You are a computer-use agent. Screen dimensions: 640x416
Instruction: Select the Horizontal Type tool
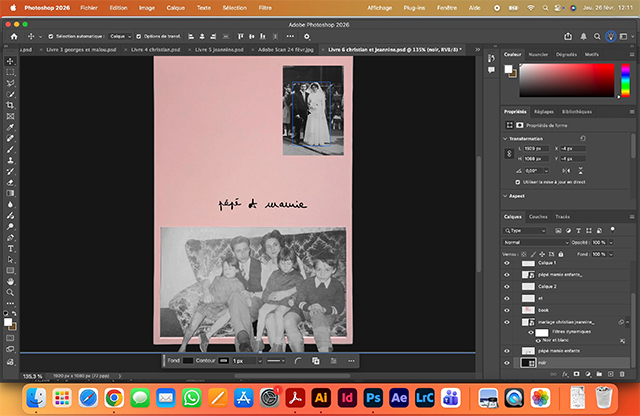[11, 249]
